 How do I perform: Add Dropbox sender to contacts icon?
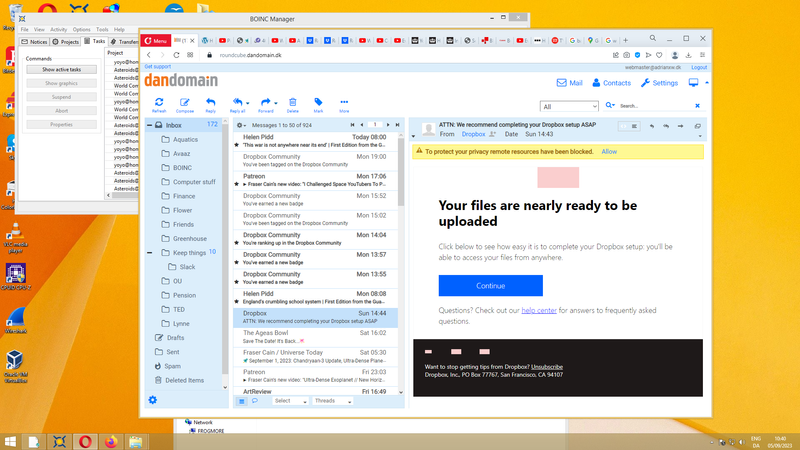492,134
